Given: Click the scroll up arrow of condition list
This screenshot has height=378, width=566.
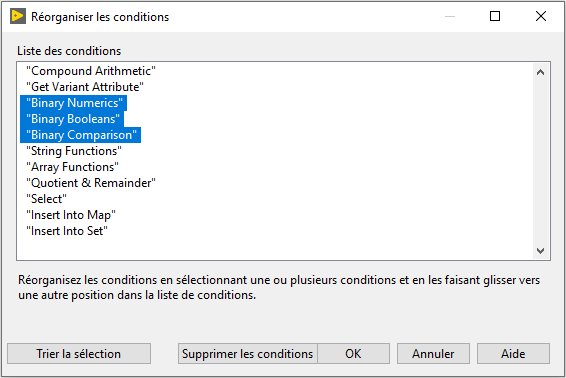Looking at the screenshot, I should coord(540,72).
